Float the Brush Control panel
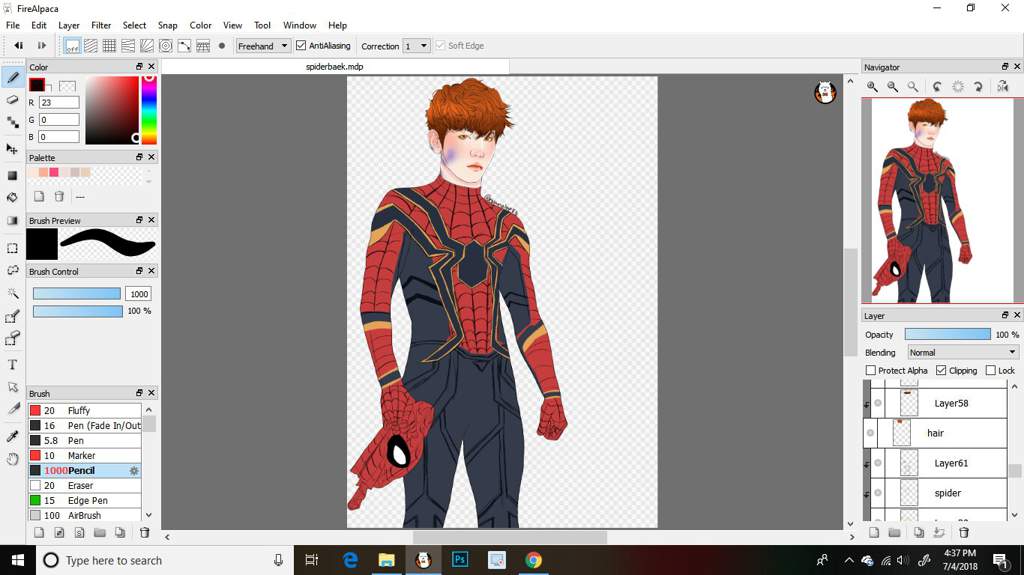This screenshot has height=575, width=1024. tap(139, 271)
